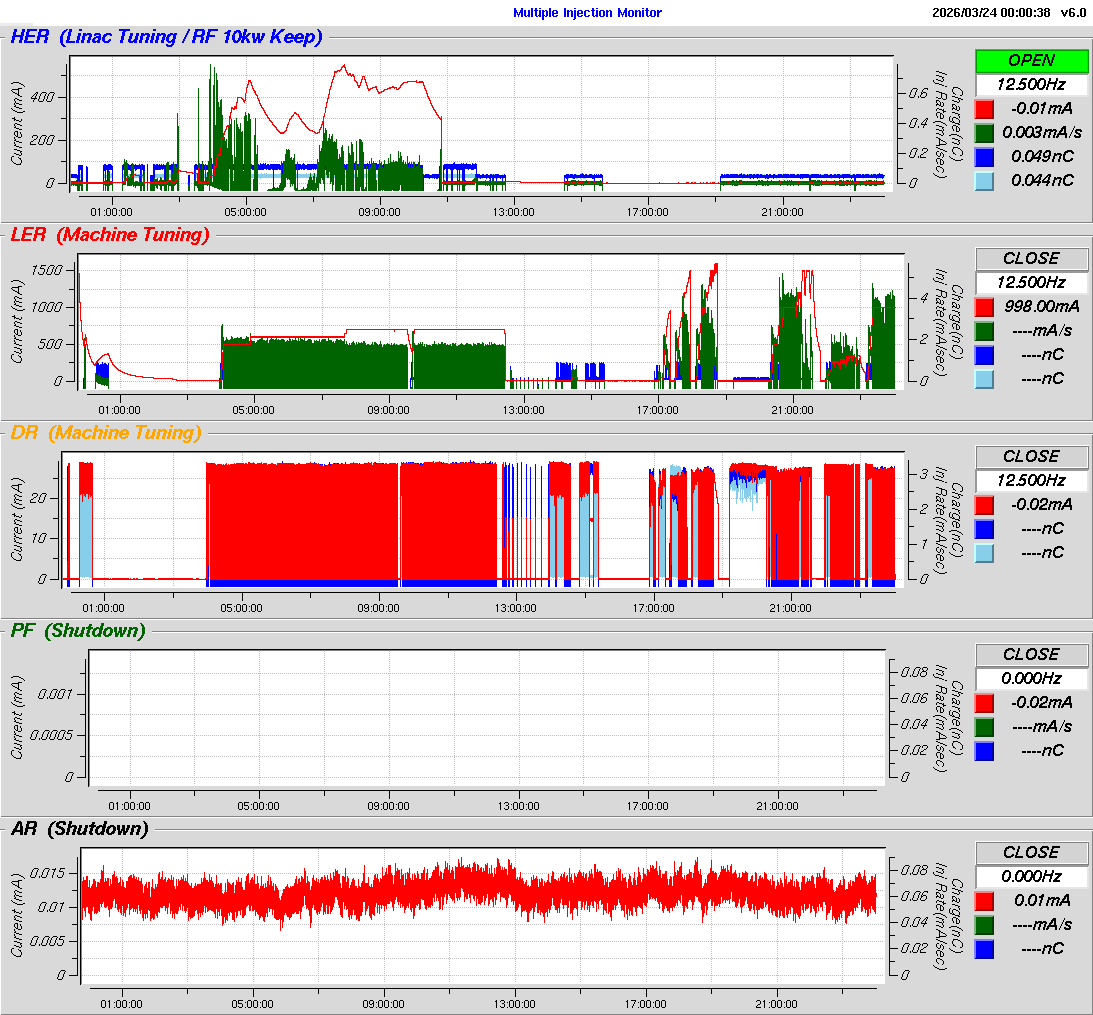Click the Multiple Injection Monitor title
Viewport: 1093px width, 1015px height.
[x=587, y=12]
